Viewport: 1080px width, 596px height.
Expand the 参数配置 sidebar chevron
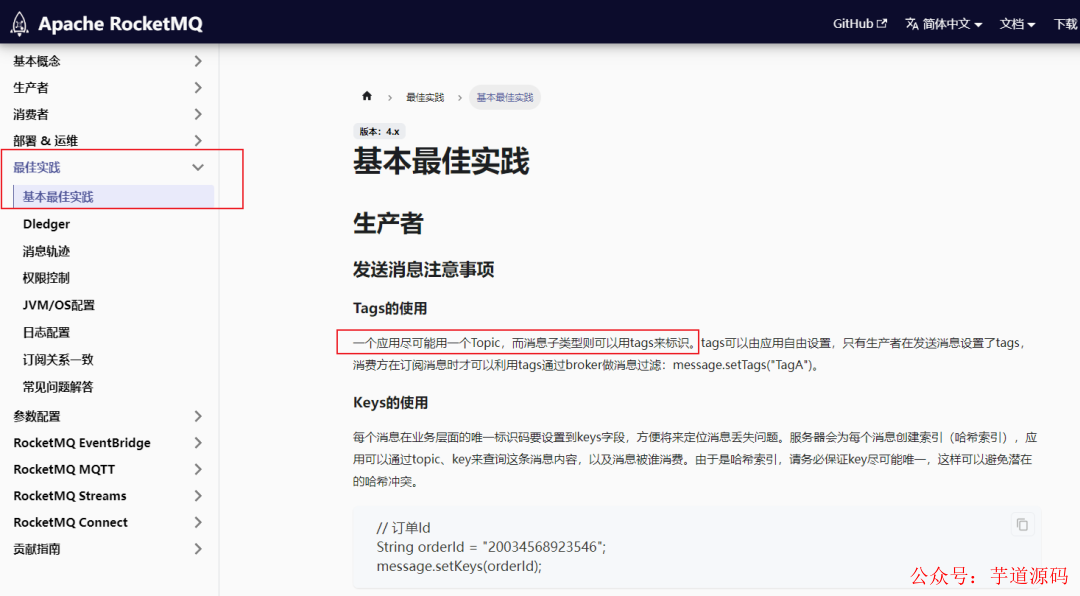point(198,416)
